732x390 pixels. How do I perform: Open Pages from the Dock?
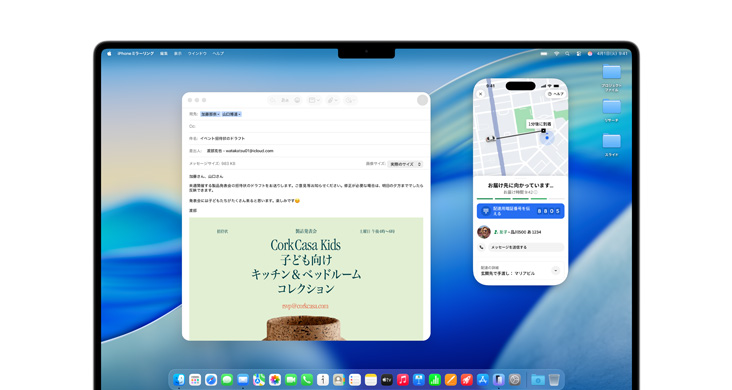click(450, 380)
